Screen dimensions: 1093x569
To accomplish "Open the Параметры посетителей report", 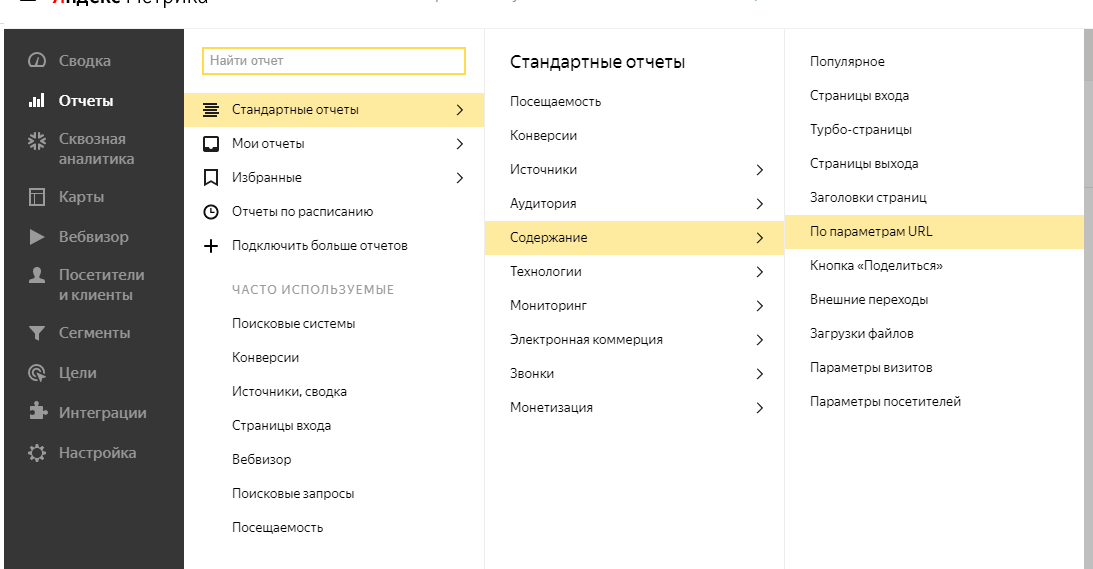I will (885, 402).
